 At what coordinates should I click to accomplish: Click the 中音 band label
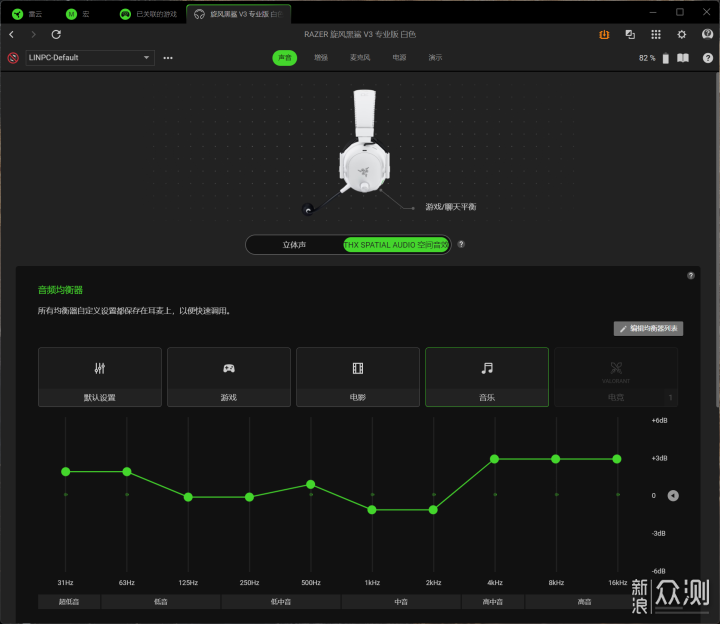[x=401, y=602]
